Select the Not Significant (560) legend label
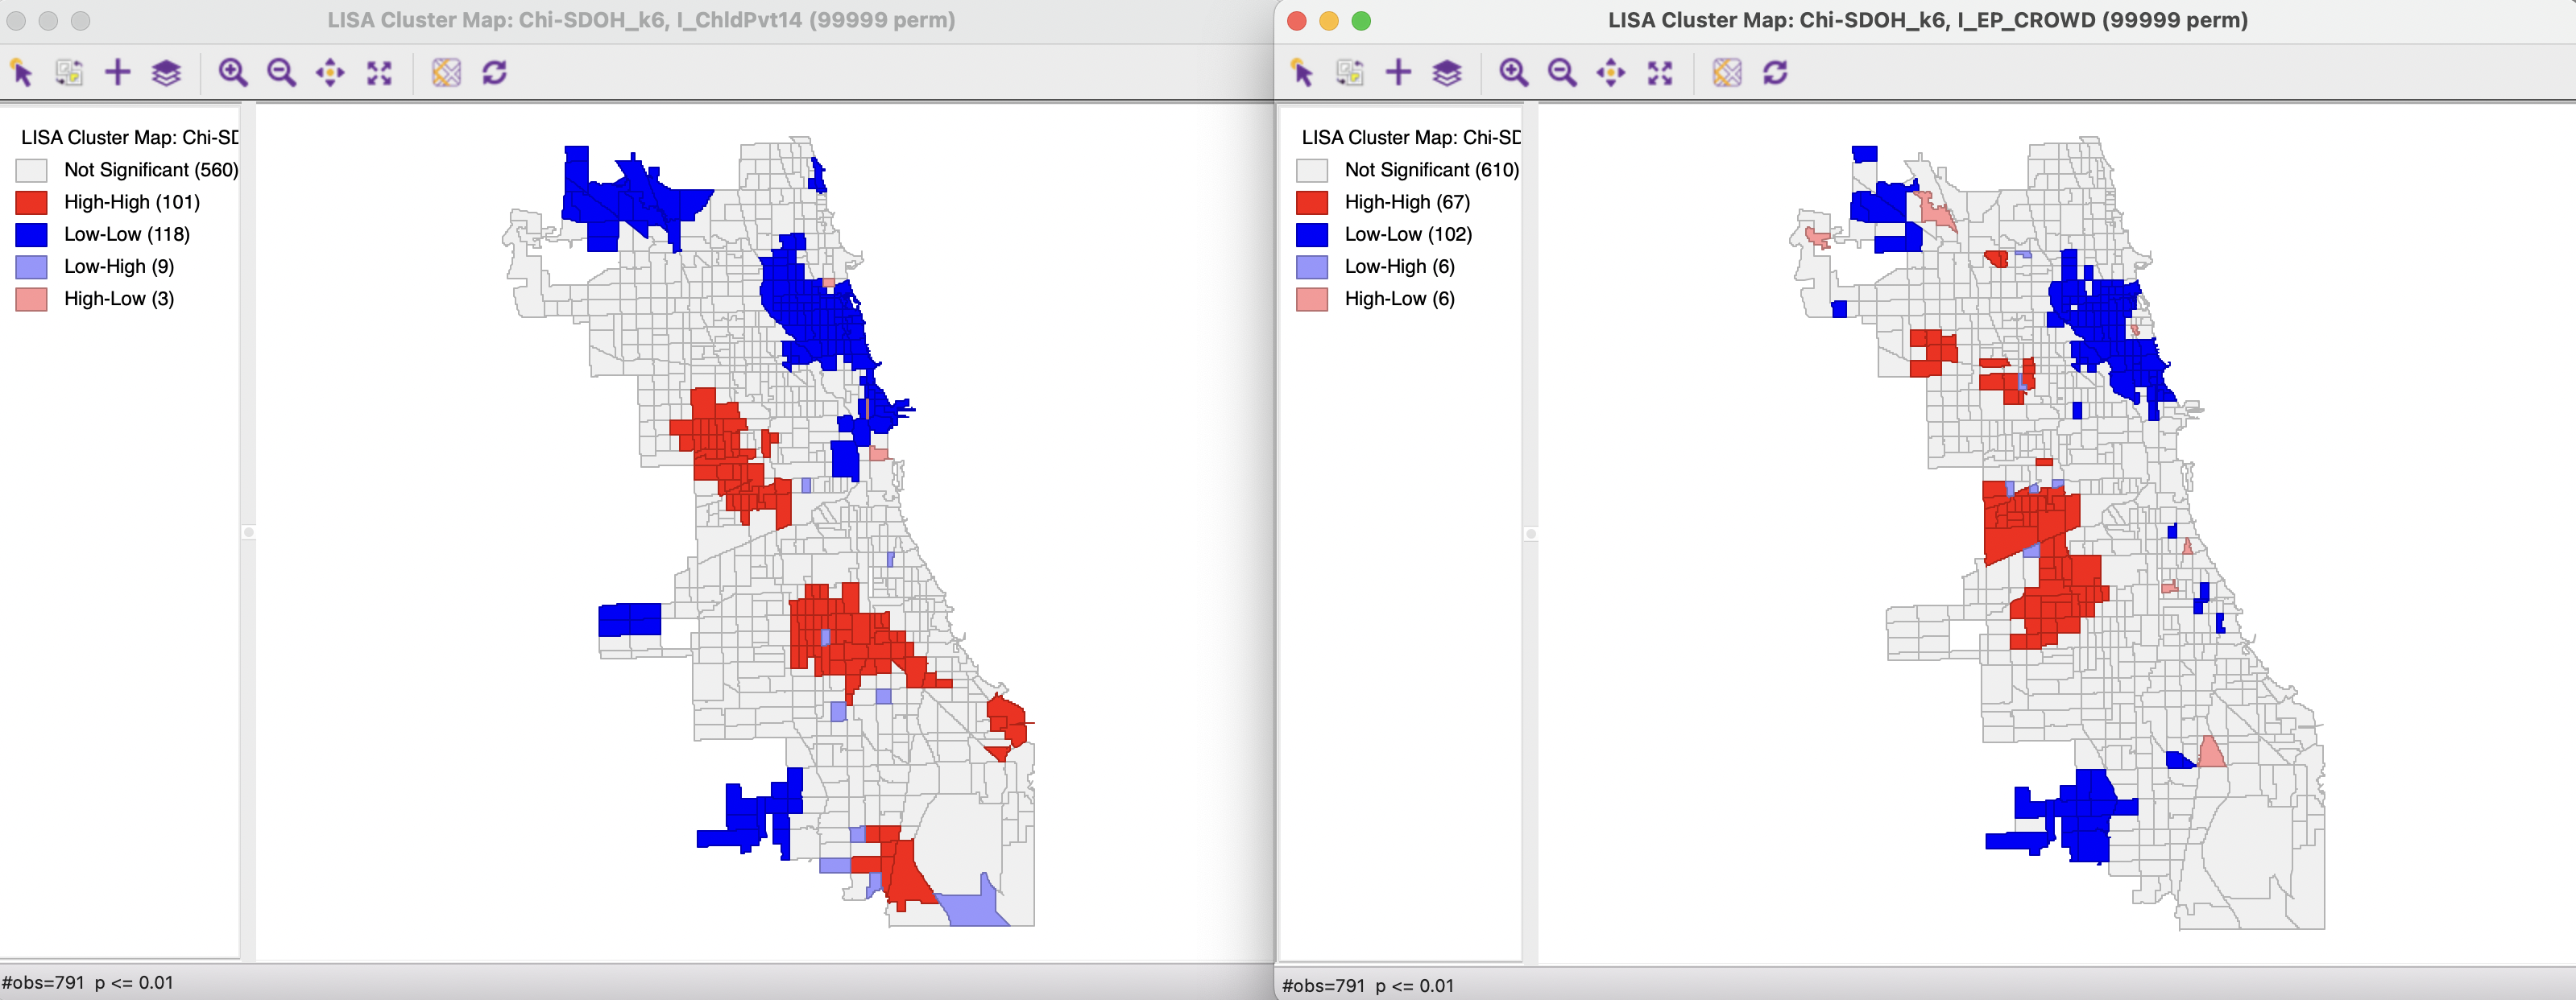Image resolution: width=2576 pixels, height=1000 pixels. 151,170
